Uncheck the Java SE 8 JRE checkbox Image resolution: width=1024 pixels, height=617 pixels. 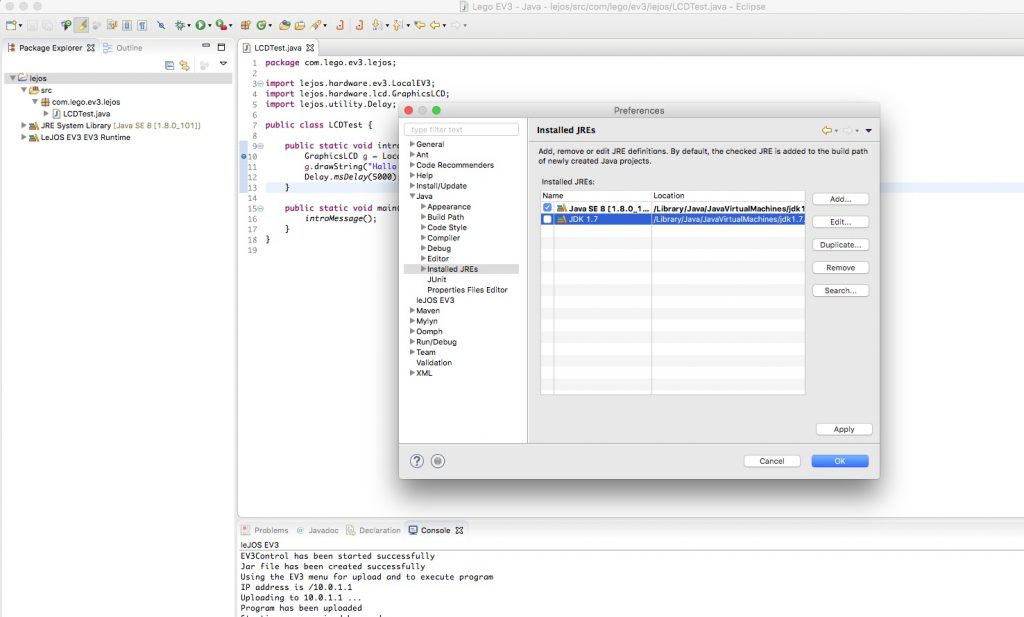pyautogui.click(x=547, y=208)
